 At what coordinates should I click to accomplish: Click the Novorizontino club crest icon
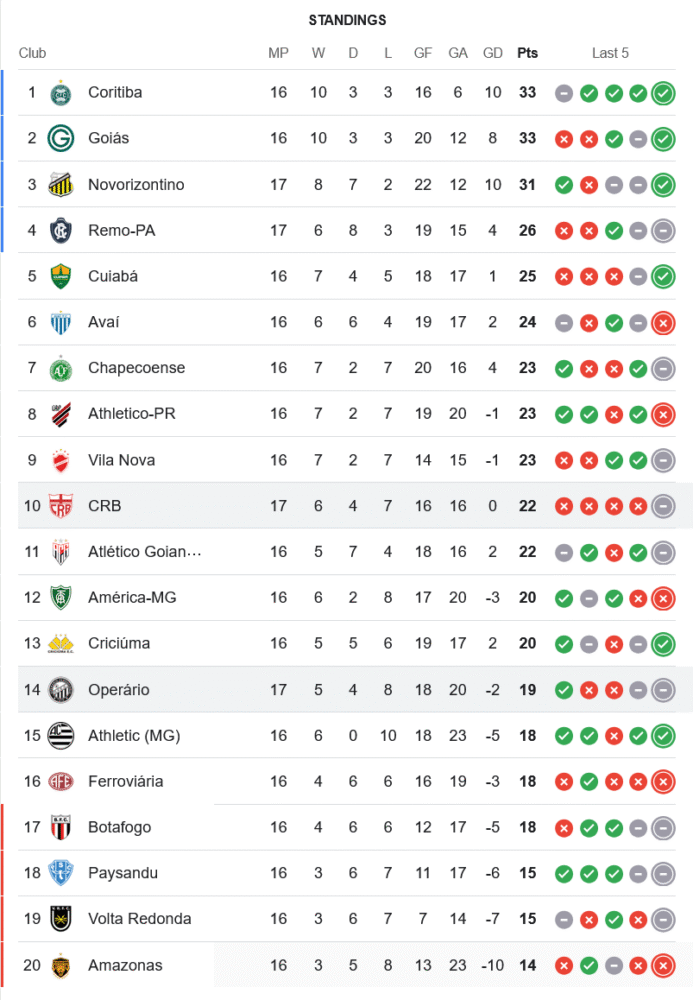tap(61, 185)
